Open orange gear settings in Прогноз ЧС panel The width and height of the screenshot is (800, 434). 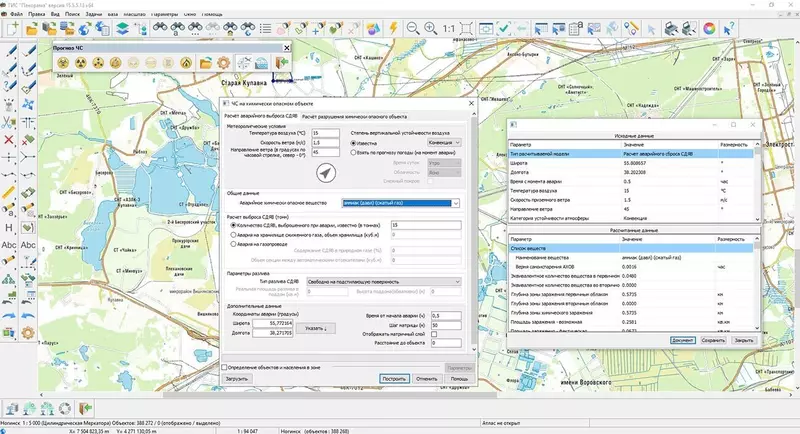tap(223, 63)
